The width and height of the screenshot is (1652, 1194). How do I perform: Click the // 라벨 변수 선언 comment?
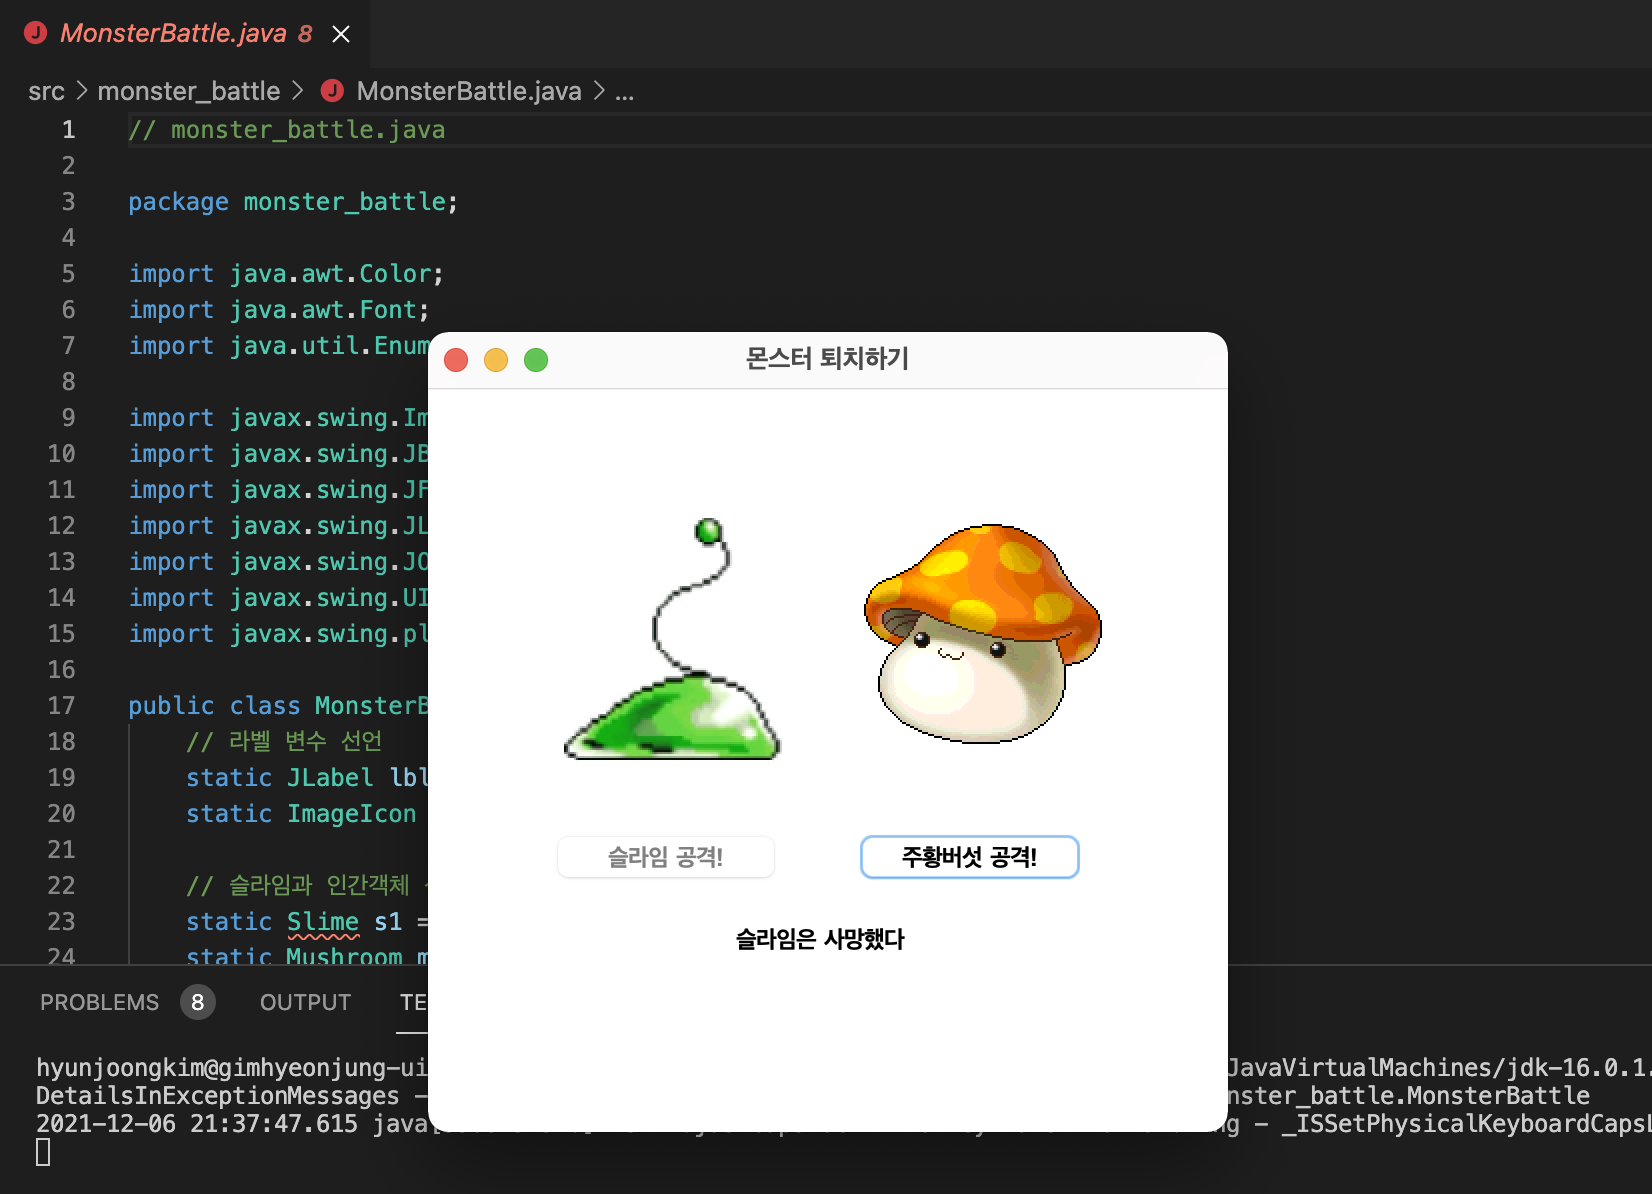[x=284, y=742]
